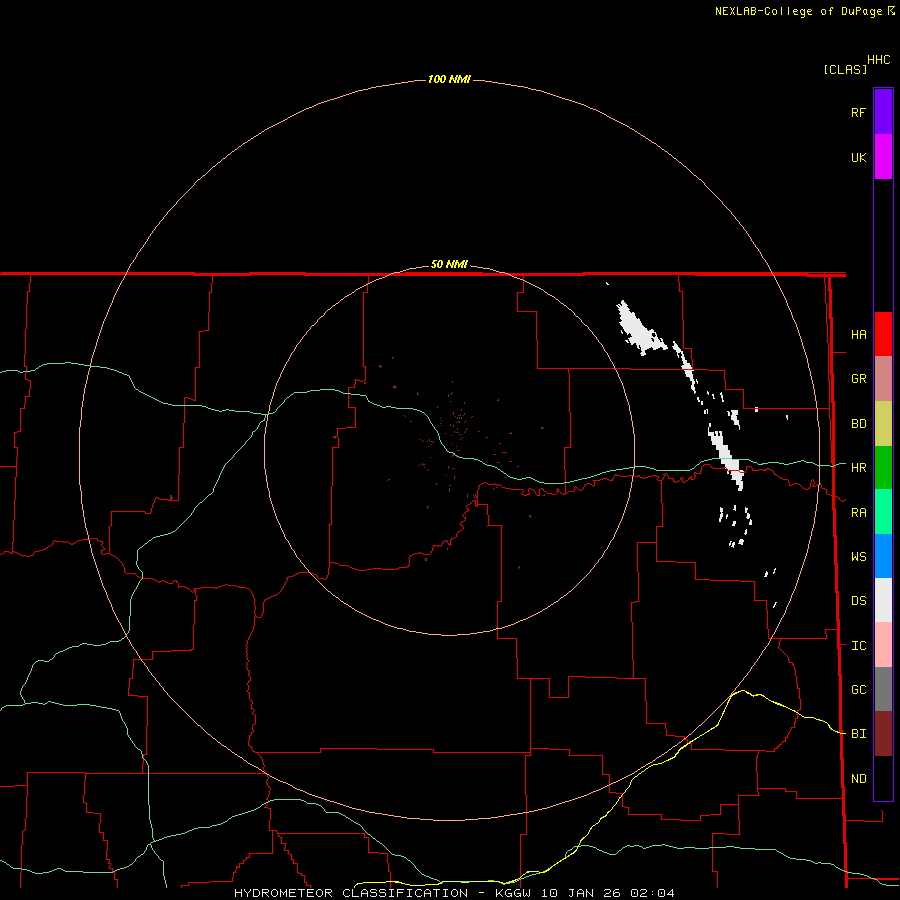Click the HA red legend swatch
This screenshot has width=900, height=900.
tap(883, 334)
